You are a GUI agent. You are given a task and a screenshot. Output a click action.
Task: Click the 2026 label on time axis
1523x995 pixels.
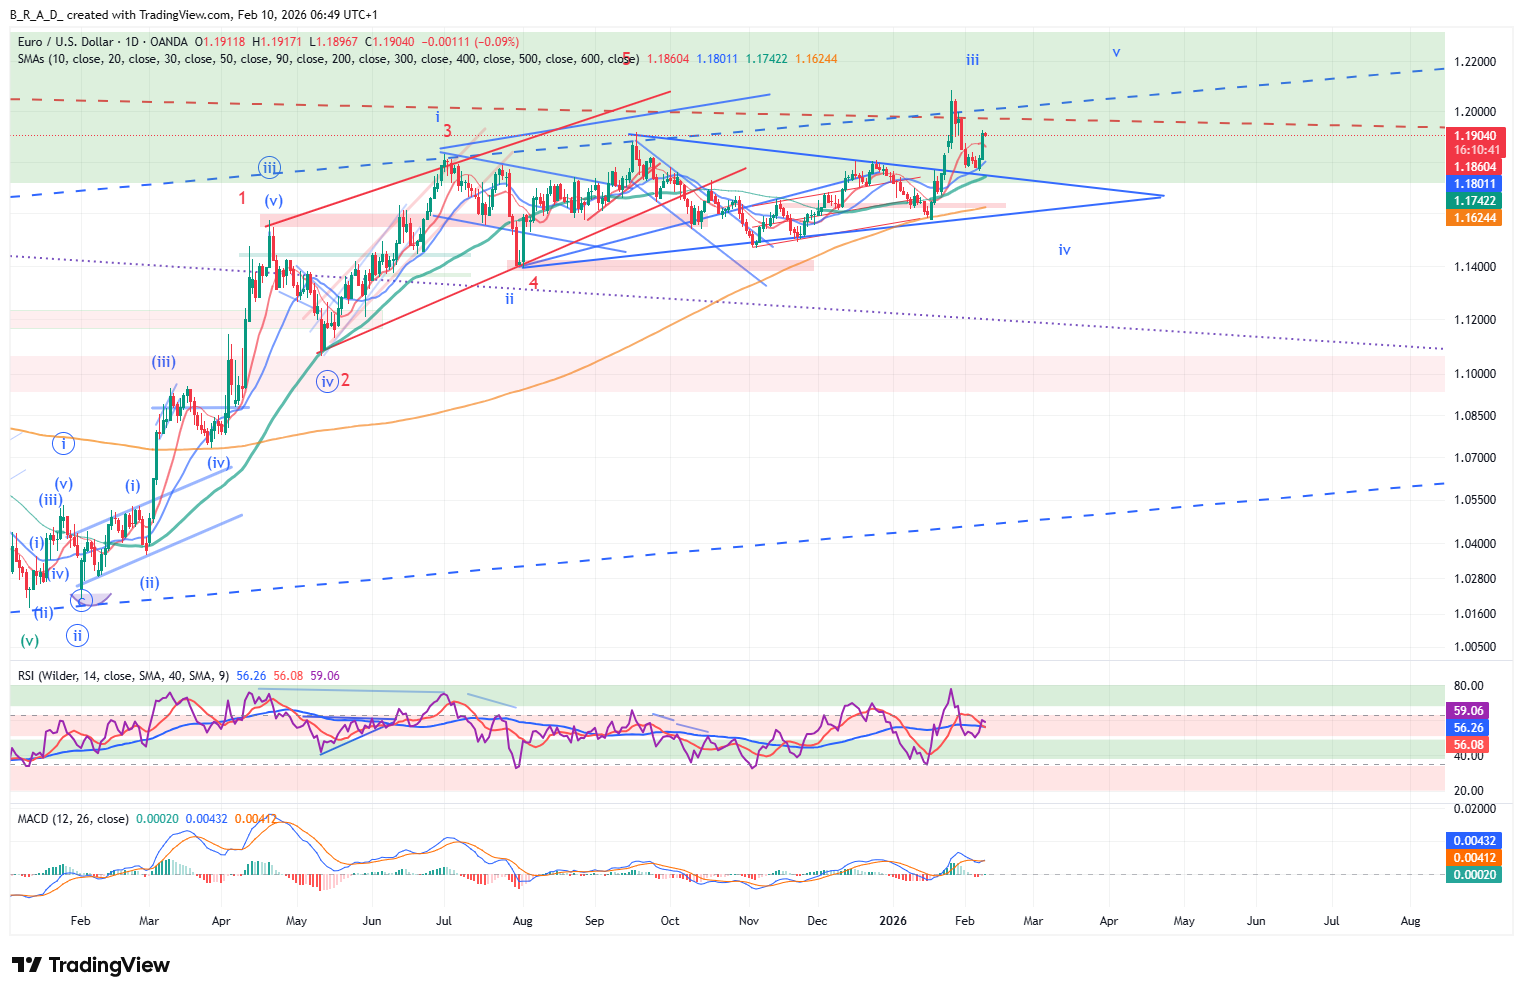point(893,921)
